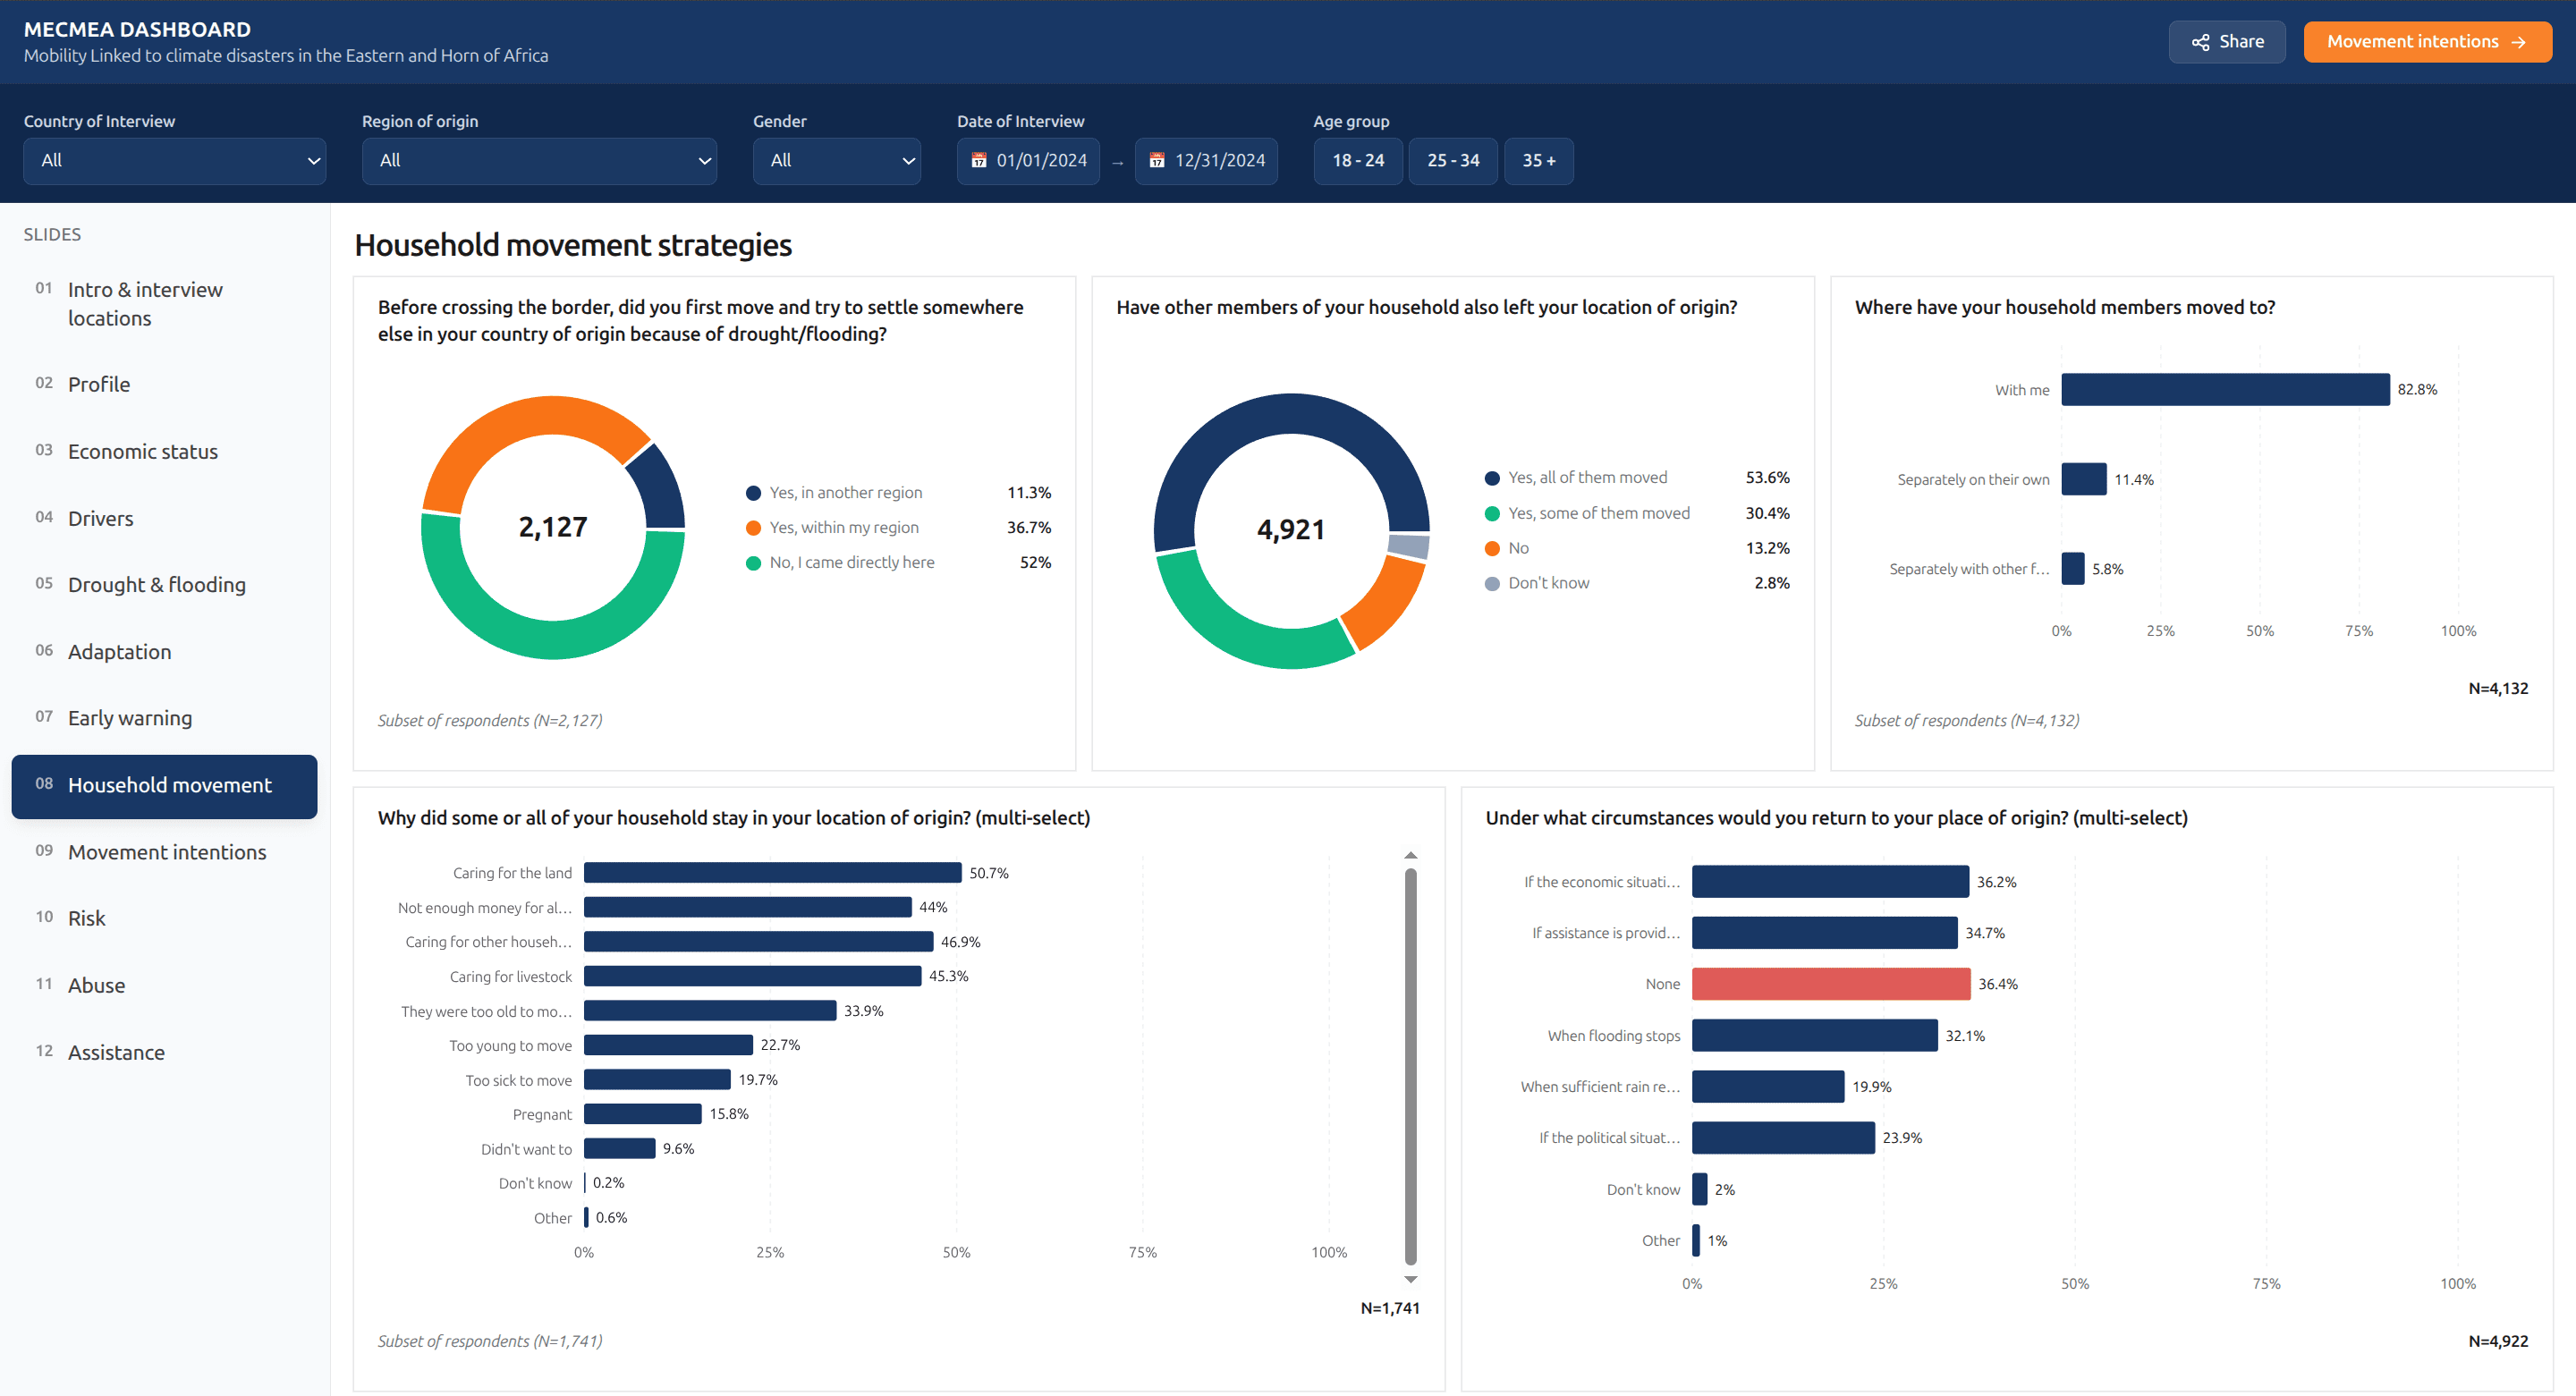Go to Movement intentions via orange button
This screenshot has height=1396, width=2576.
(2427, 42)
